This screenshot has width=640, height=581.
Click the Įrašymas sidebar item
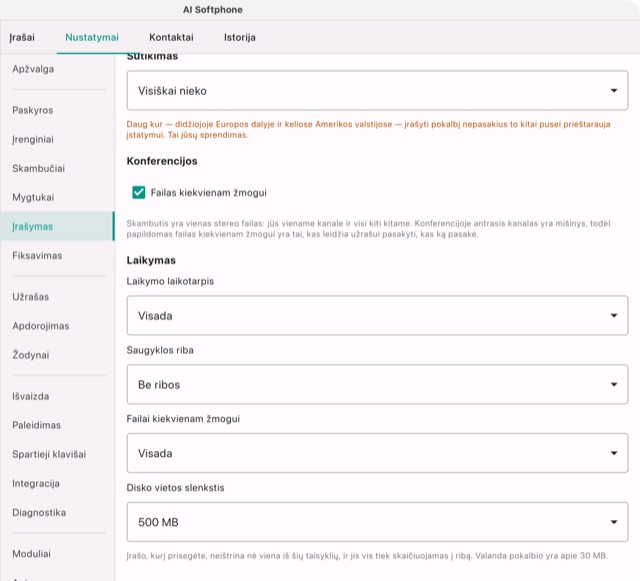coord(57,226)
